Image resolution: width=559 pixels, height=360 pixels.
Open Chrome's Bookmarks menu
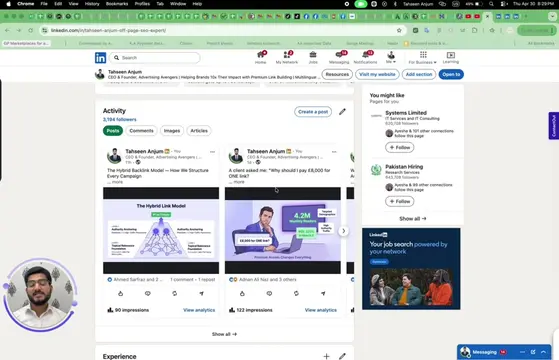[x=117, y=4]
